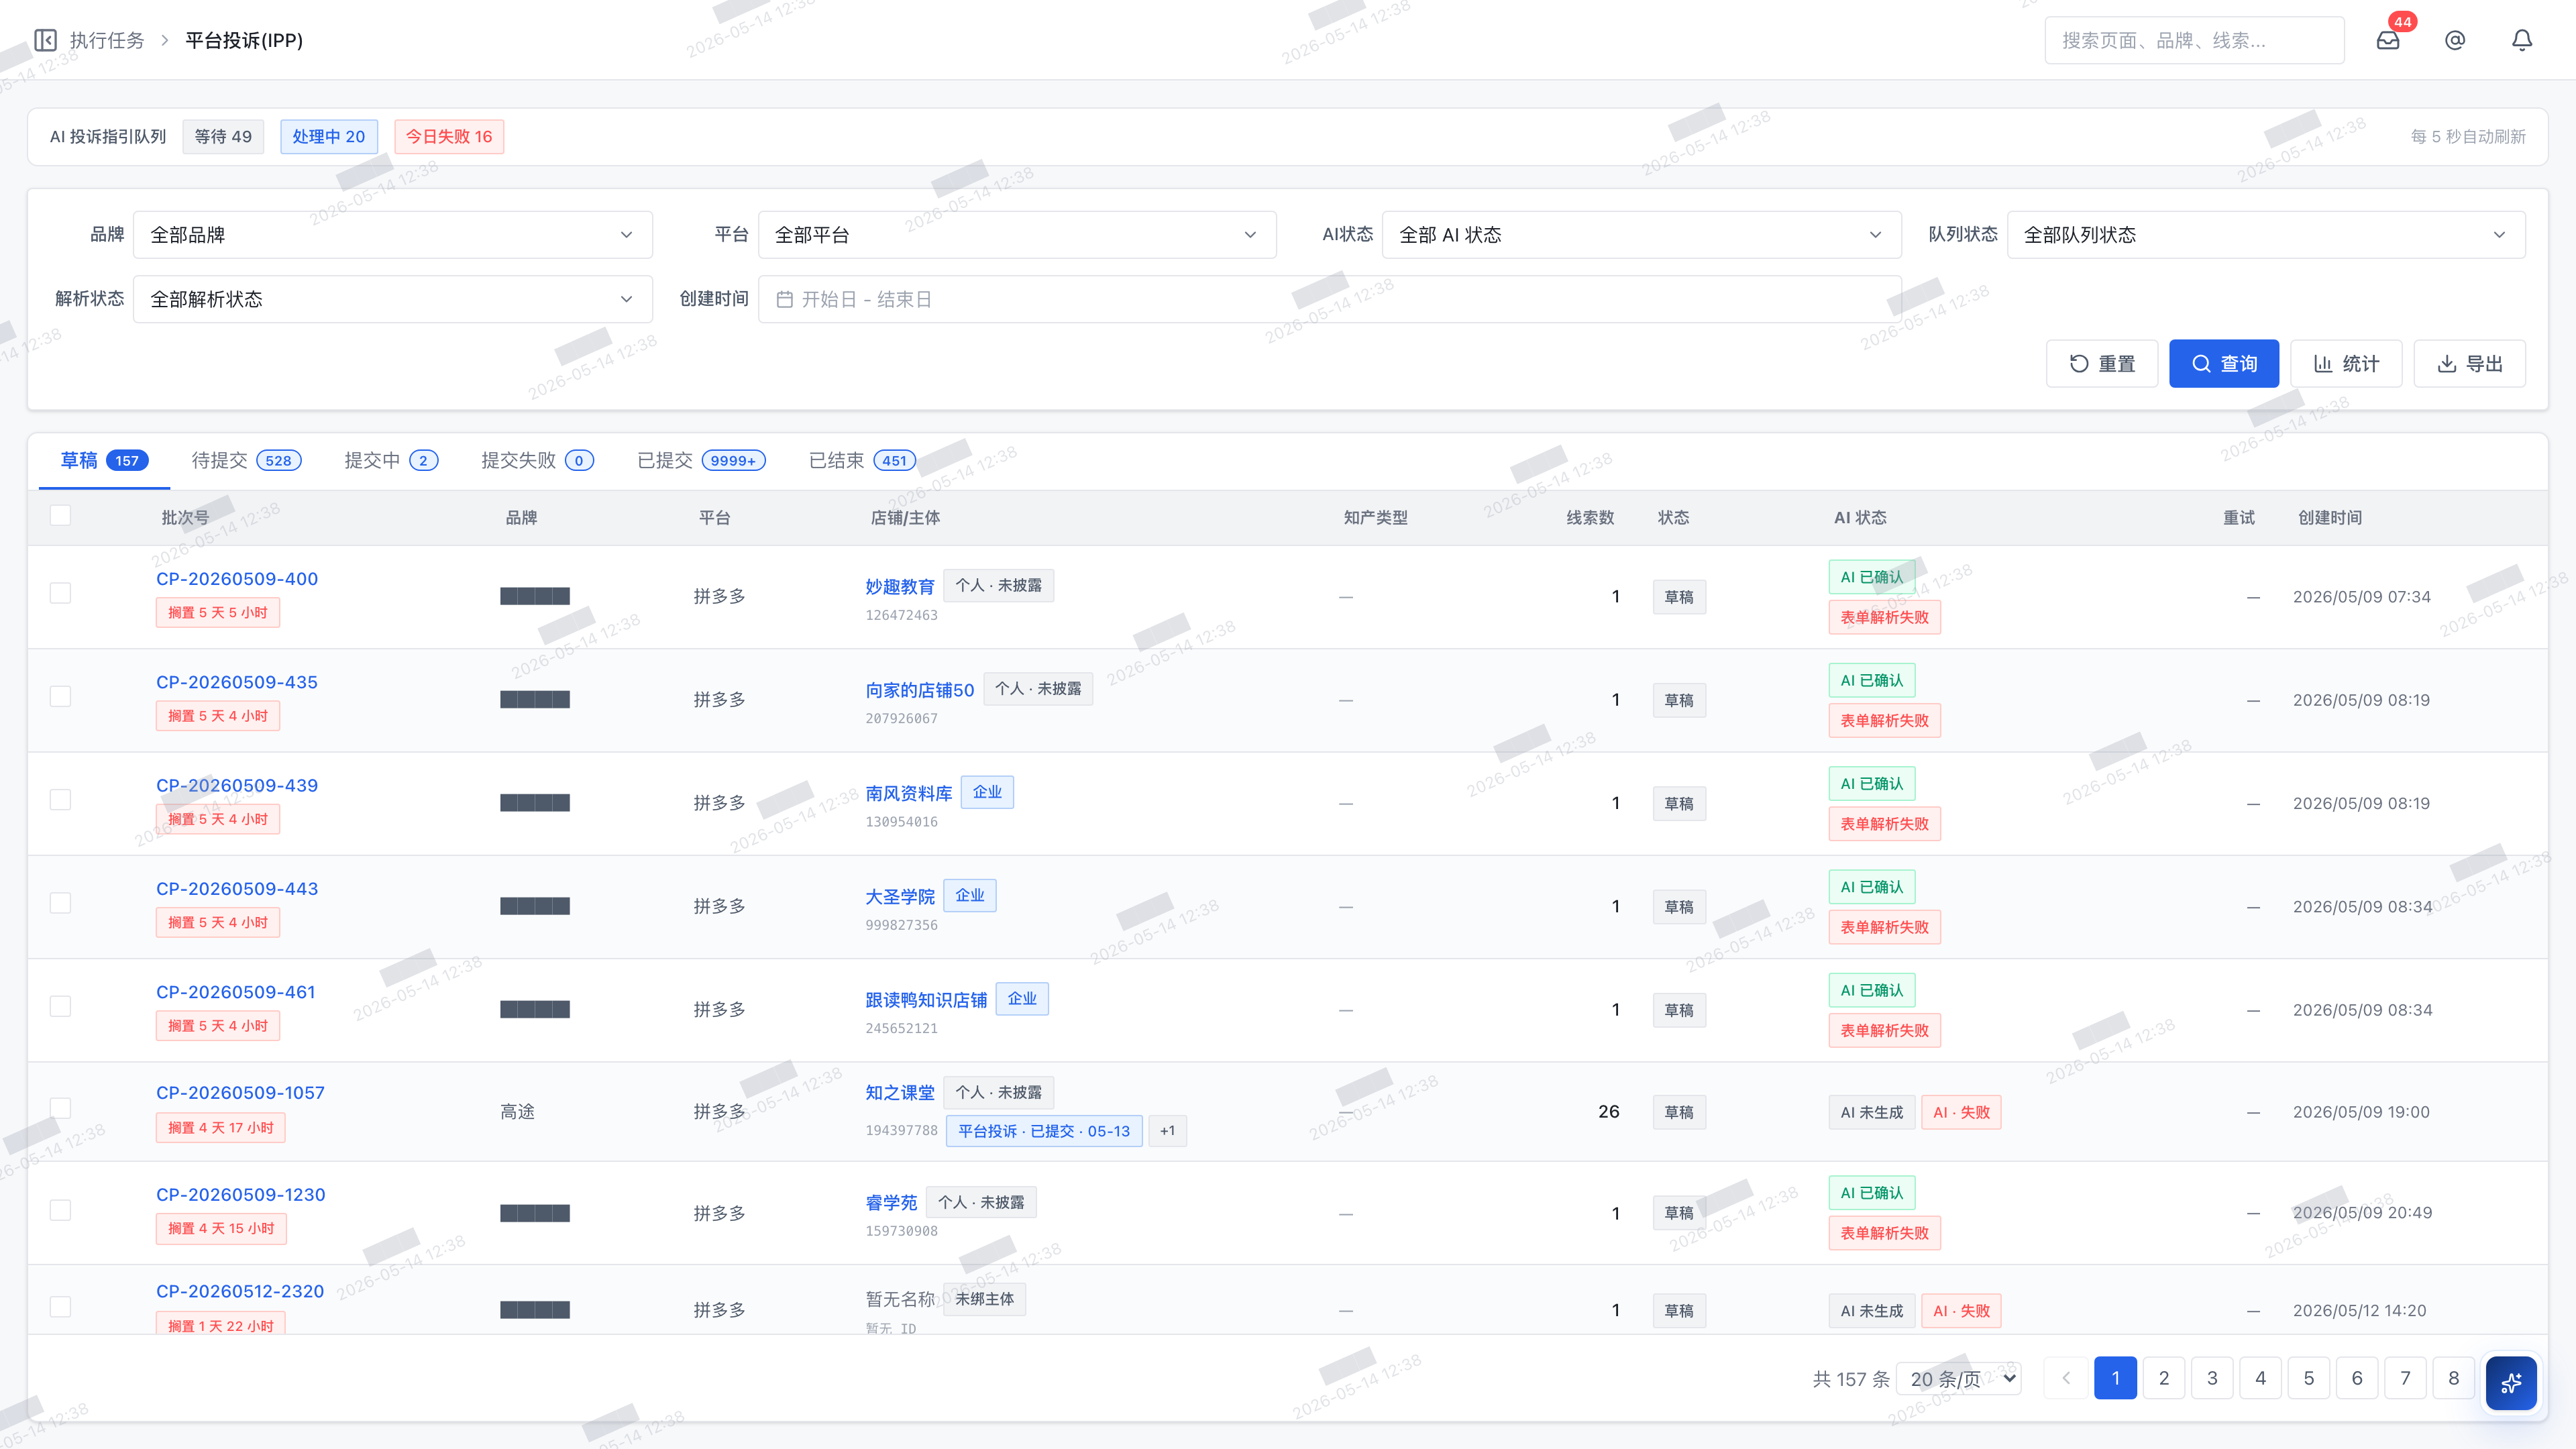The width and height of the screenshot is (2576, 1449).
Task: Click the global search field
Action: pos(2194,40)
